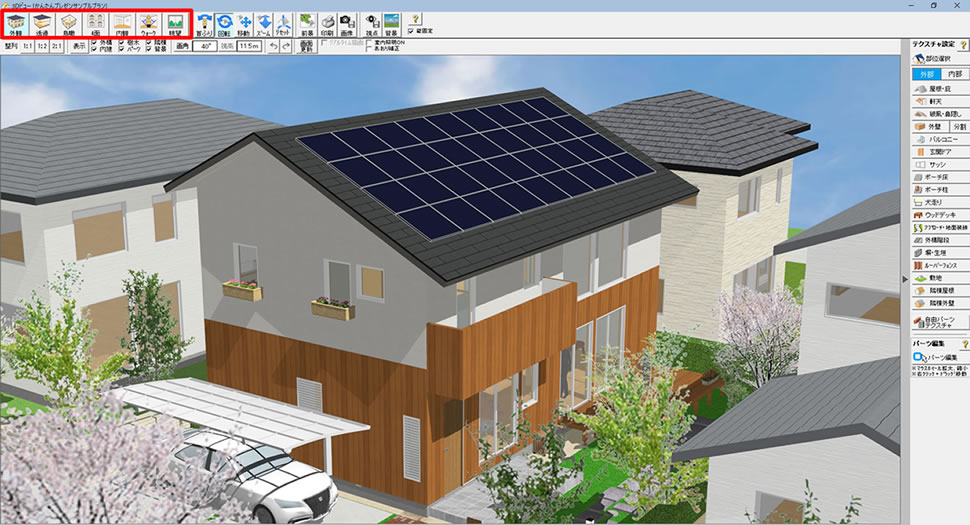This screenshot has width=970, height=525.
Task: Click the 1:2 layout ratio button
Action: click(42, 46)
